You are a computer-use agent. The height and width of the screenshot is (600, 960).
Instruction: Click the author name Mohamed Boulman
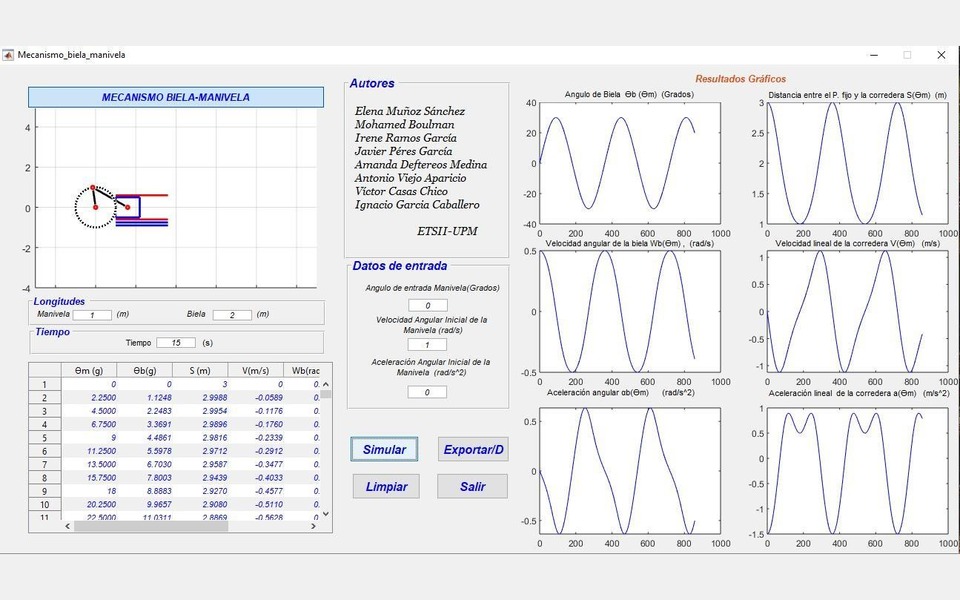pyautogui.click(x=405, y=125)
